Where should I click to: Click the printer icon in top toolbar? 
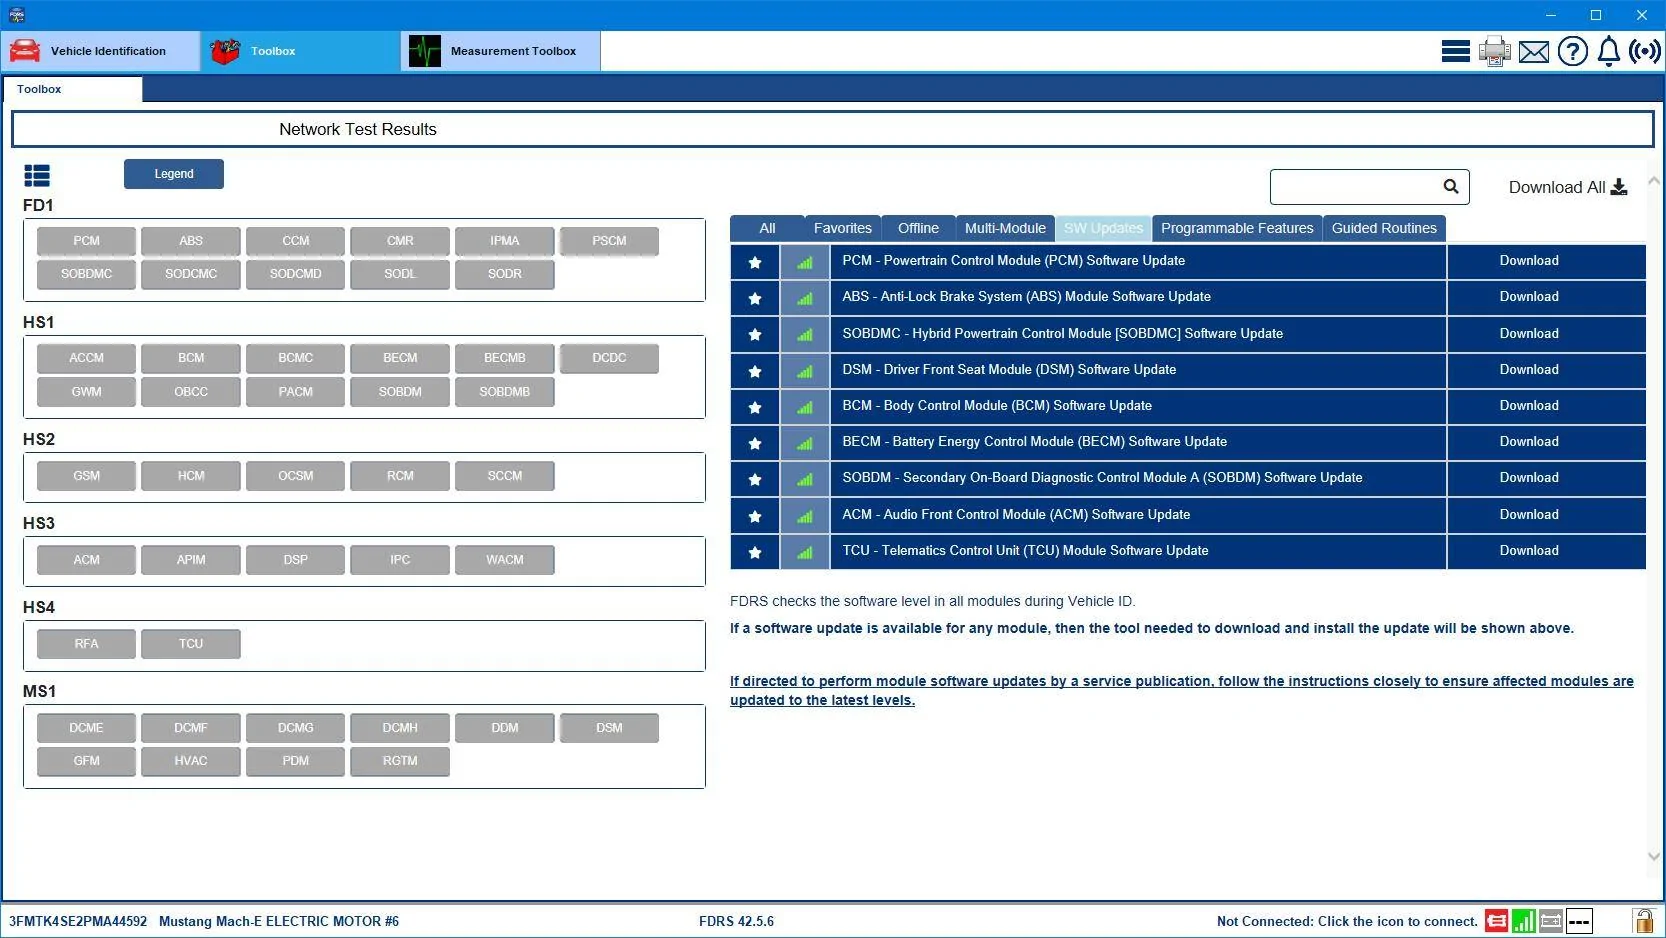(x=1494, y=51)
